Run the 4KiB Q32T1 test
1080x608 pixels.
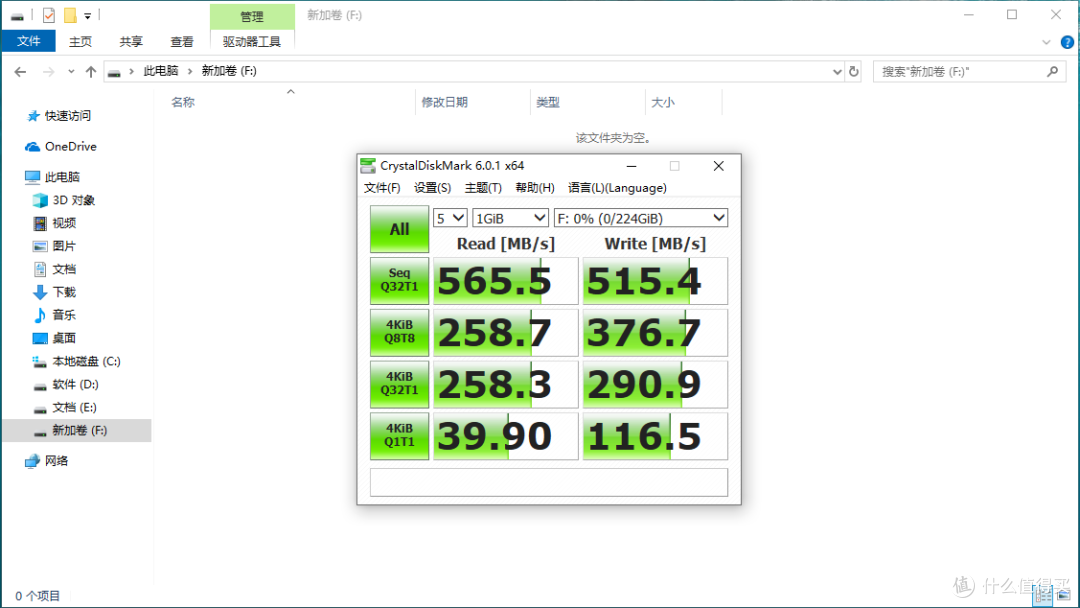coord(399,384)
